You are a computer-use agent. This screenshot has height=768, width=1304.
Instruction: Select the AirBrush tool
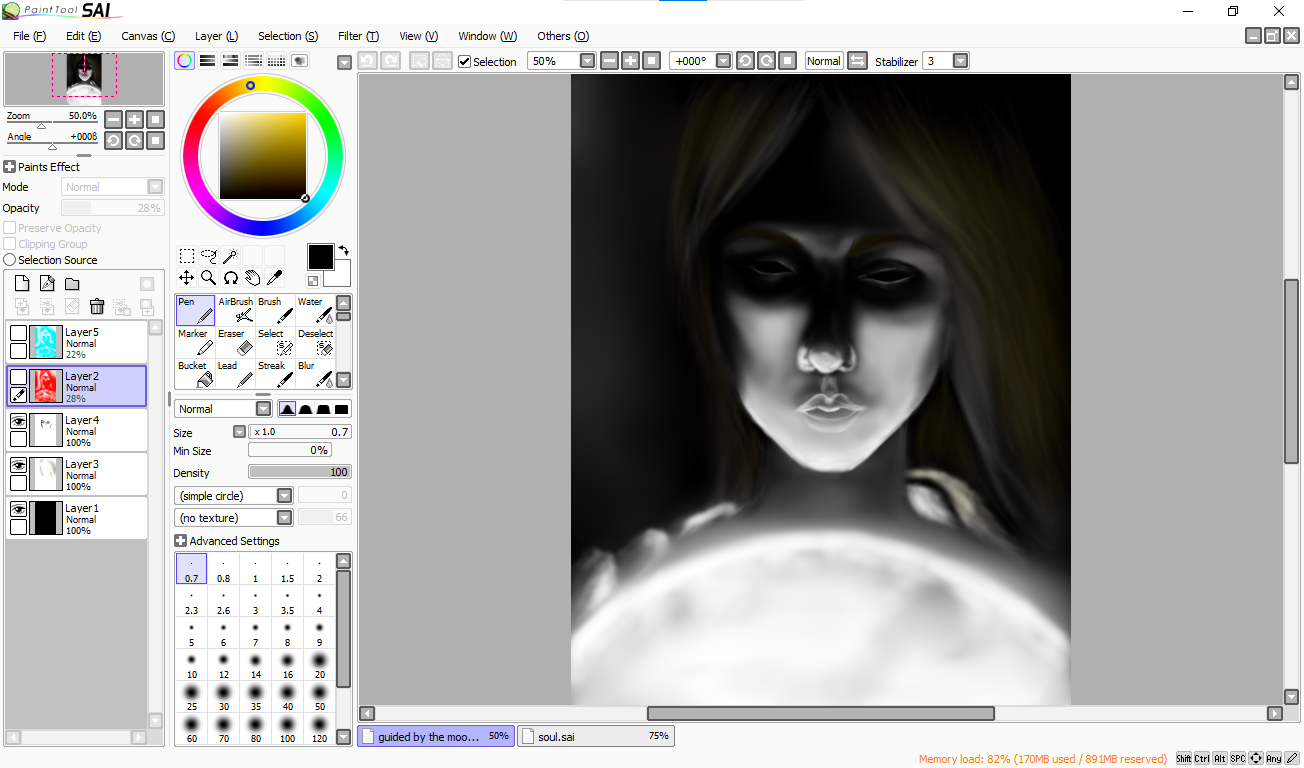[235, 310]
